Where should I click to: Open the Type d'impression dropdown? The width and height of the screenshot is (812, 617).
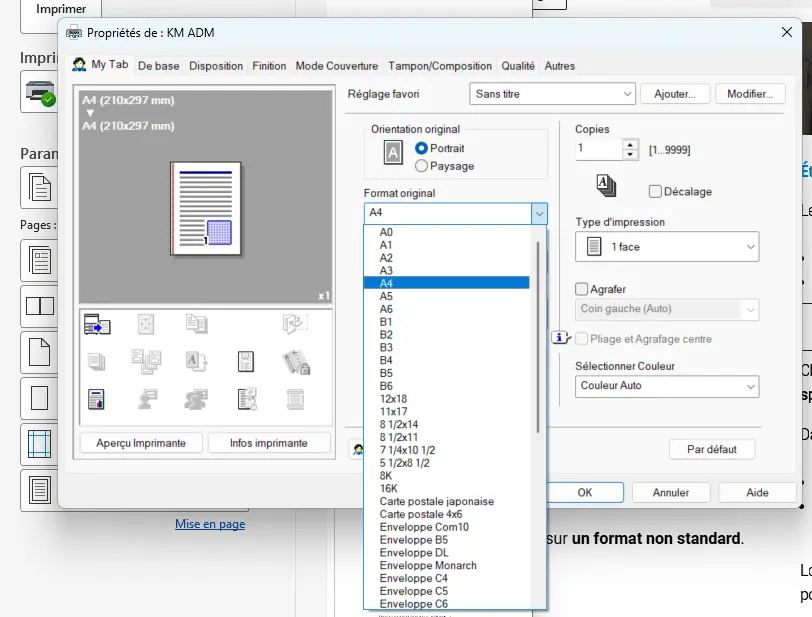(x=667, y=246)
